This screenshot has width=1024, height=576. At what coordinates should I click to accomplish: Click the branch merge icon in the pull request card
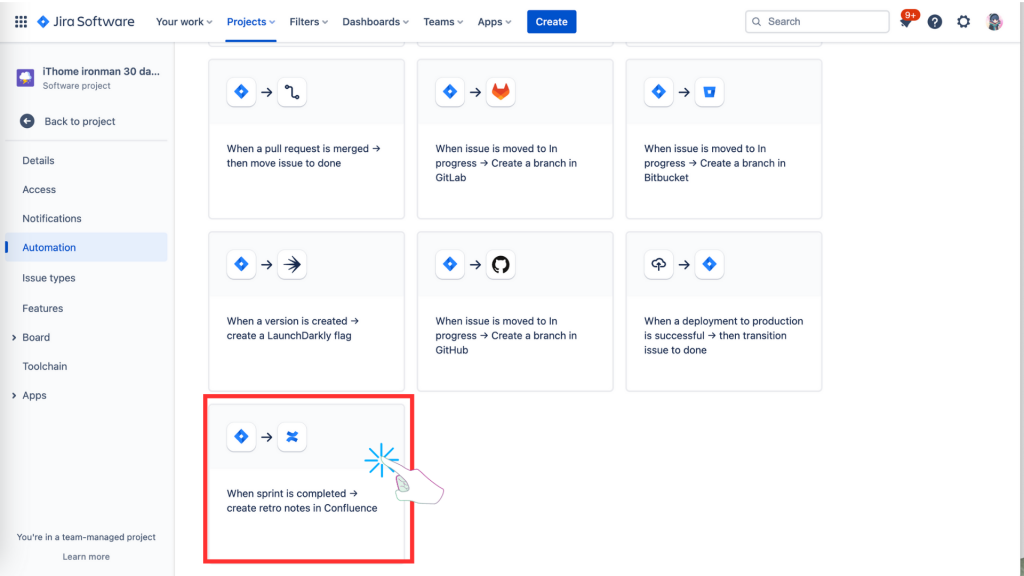point(292,92)
